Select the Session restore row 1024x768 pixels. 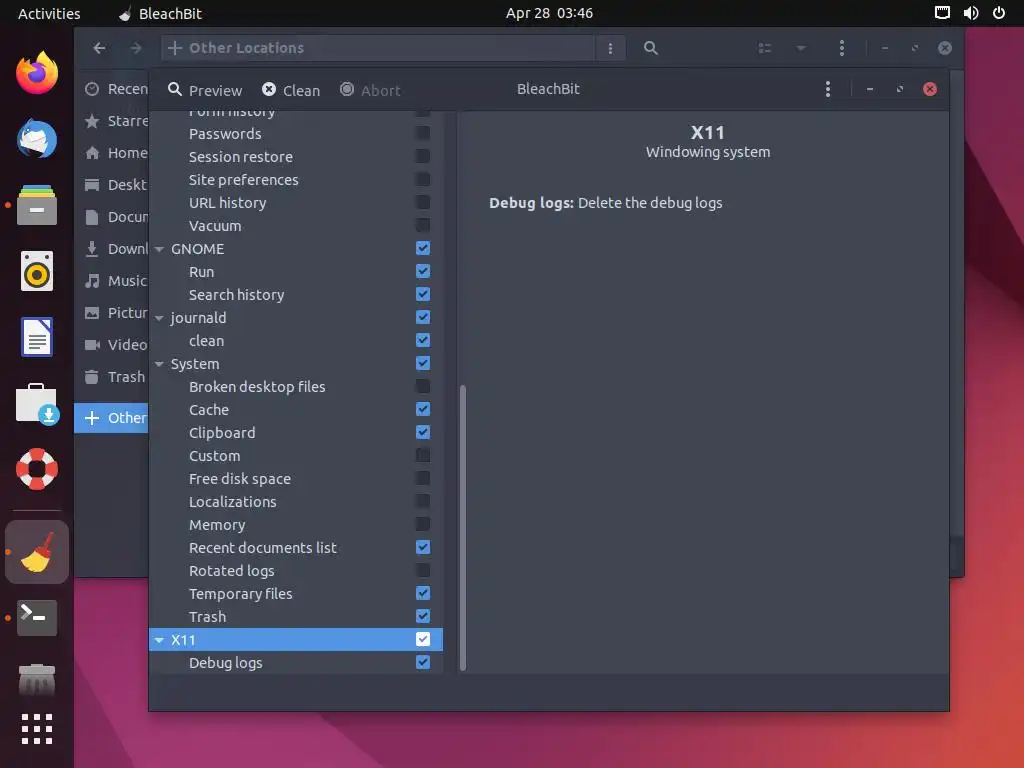pyautogui.click(x=296, y=157)
